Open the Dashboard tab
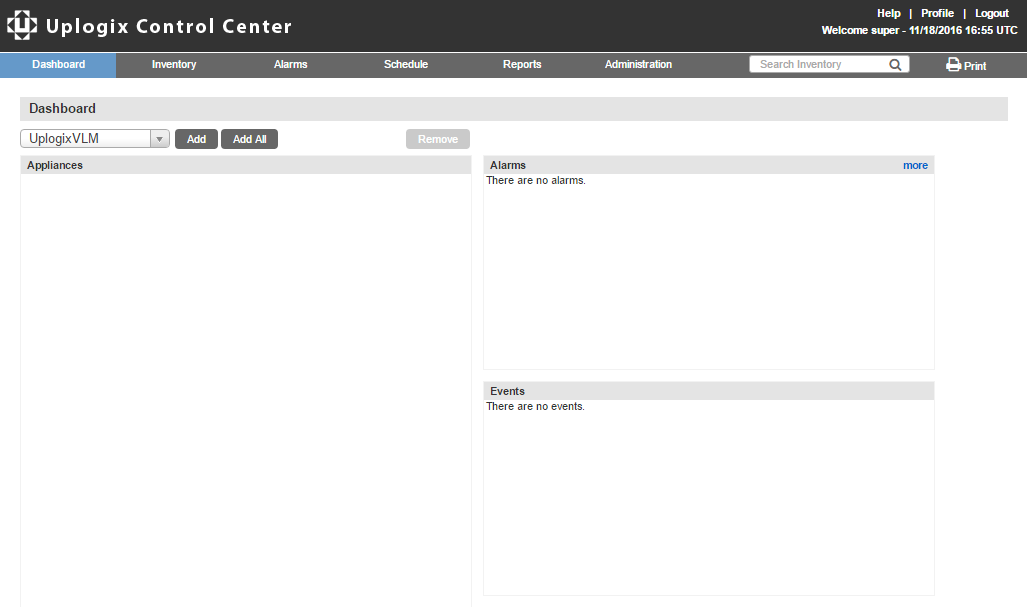 [58, 65]
